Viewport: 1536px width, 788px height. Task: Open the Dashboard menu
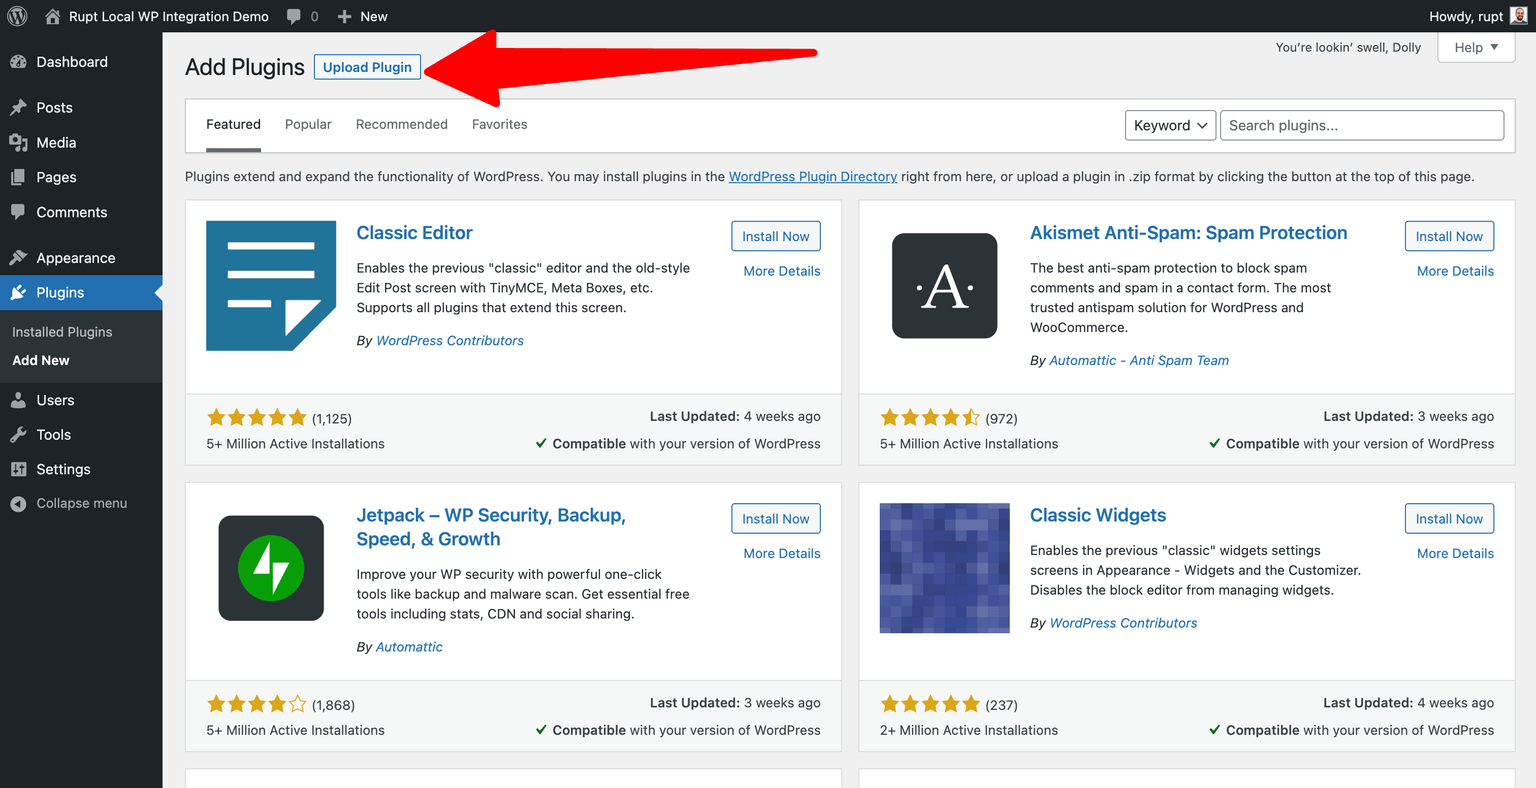pos(81,62)
